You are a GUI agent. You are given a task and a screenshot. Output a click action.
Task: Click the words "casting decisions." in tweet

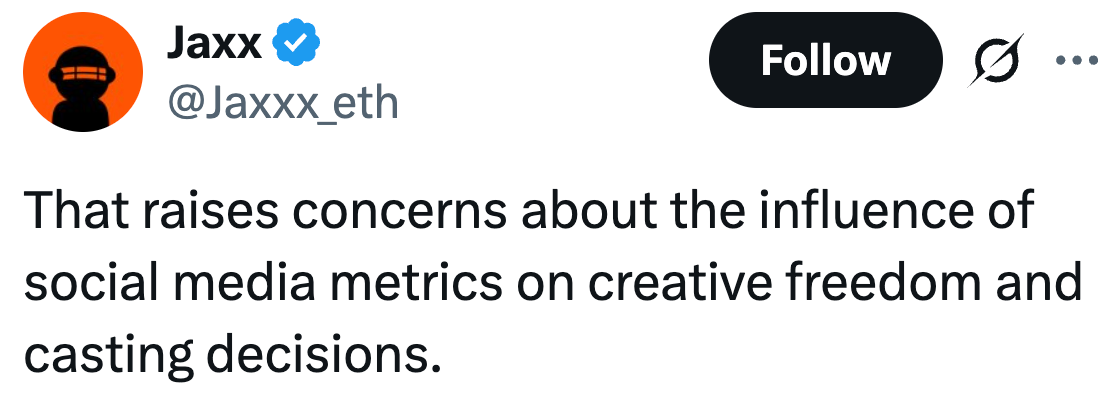232,355
